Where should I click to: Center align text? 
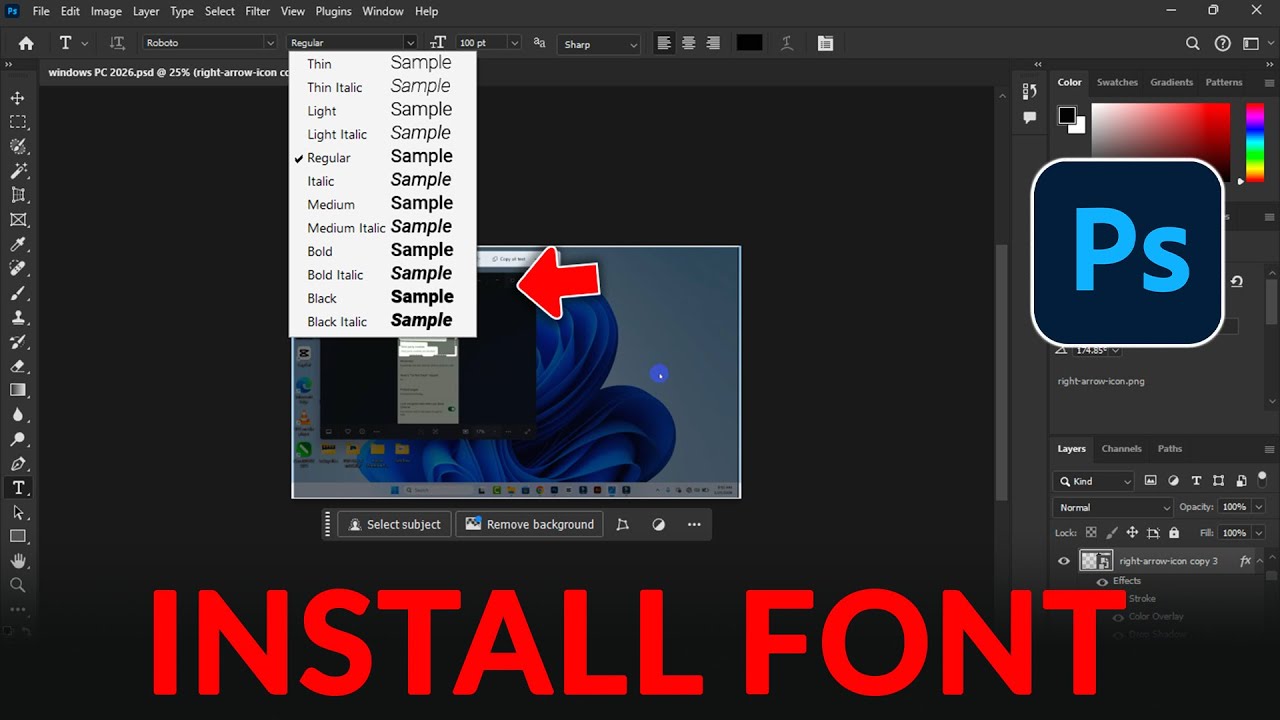coord(688,43)
